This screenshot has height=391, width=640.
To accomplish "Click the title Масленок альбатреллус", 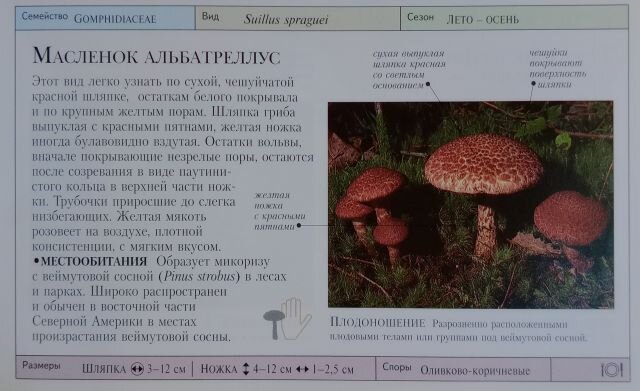I will pos(156,56).
